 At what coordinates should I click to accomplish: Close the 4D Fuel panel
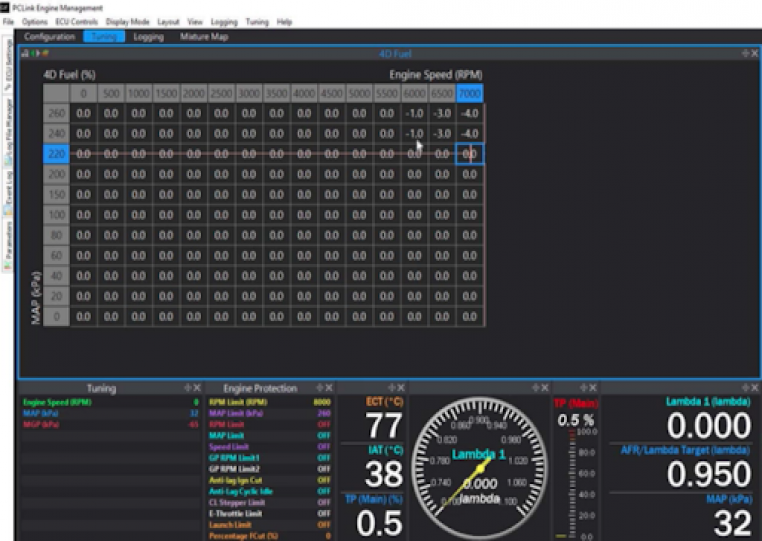[x=755, y=53]
